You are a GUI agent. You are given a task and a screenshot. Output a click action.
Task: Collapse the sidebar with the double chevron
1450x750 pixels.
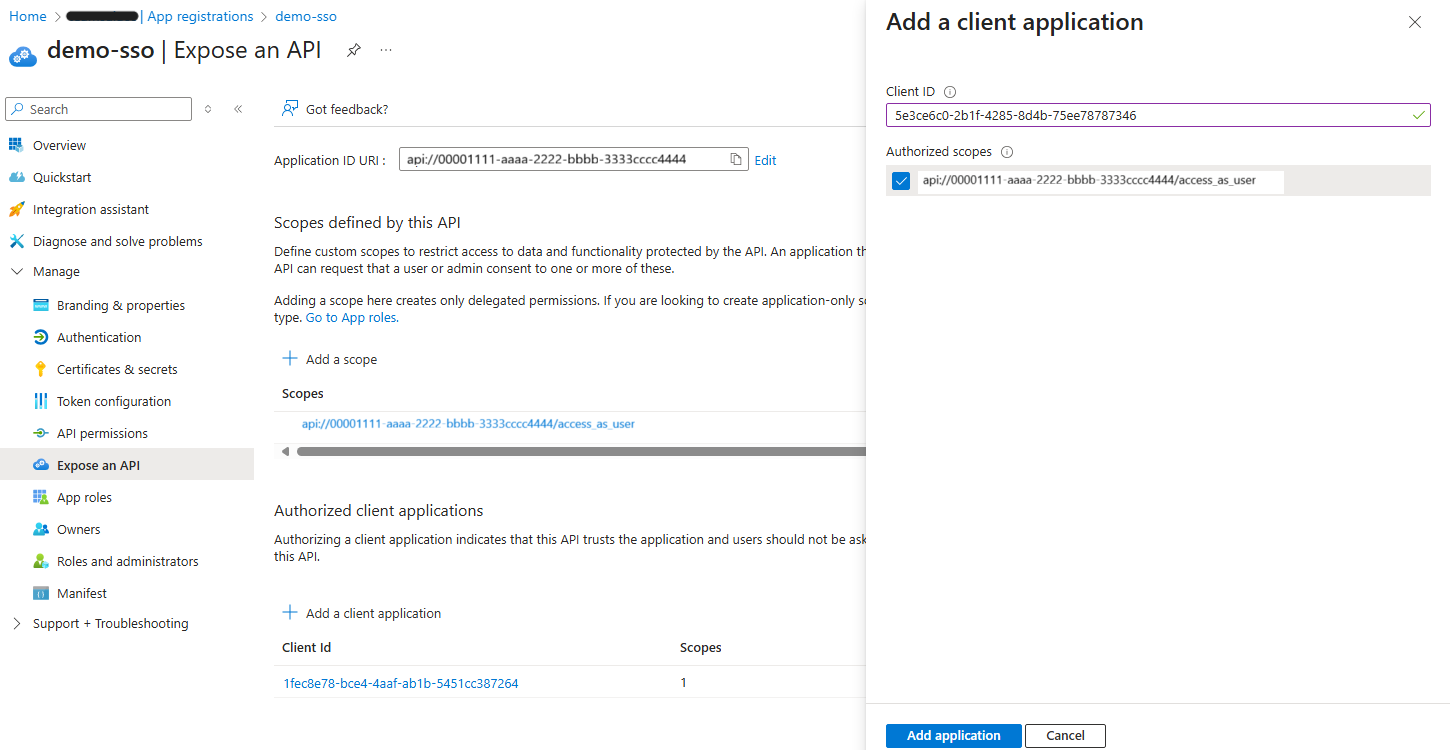(238, 109)
